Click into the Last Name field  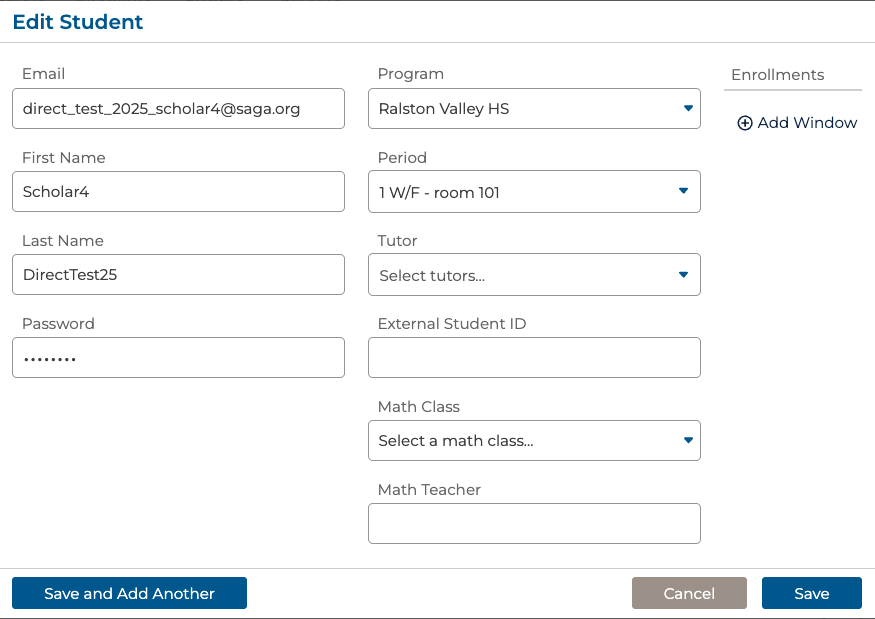(x=178, y=275)
